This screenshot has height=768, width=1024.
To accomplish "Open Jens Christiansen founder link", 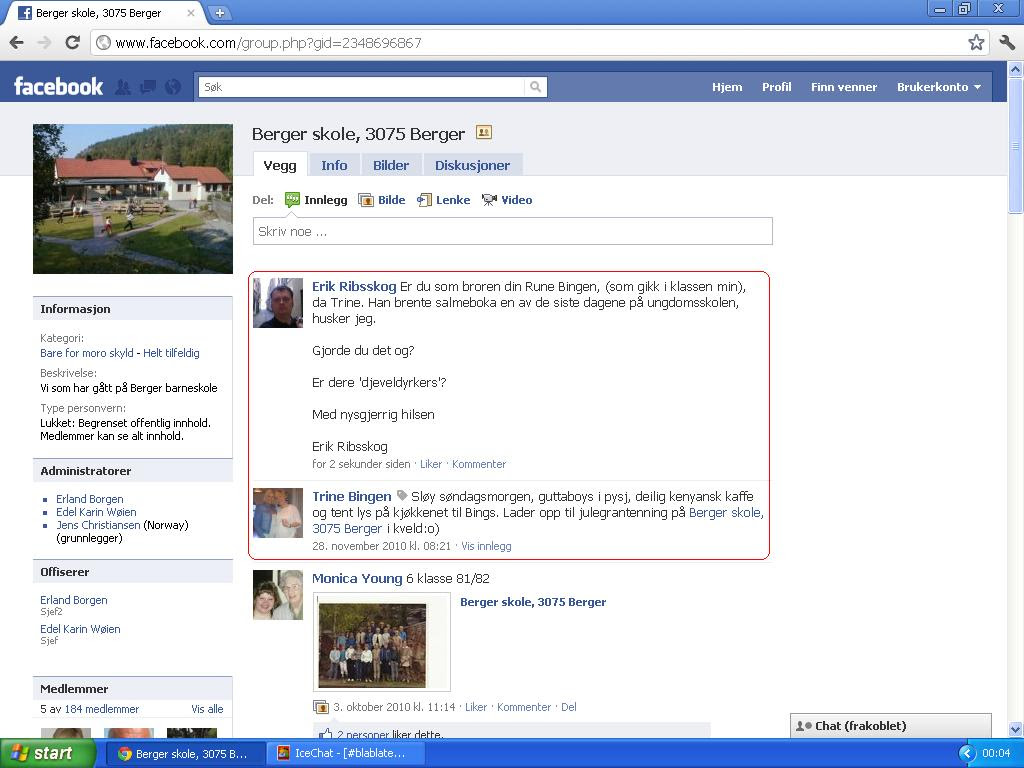I will 98,525.
